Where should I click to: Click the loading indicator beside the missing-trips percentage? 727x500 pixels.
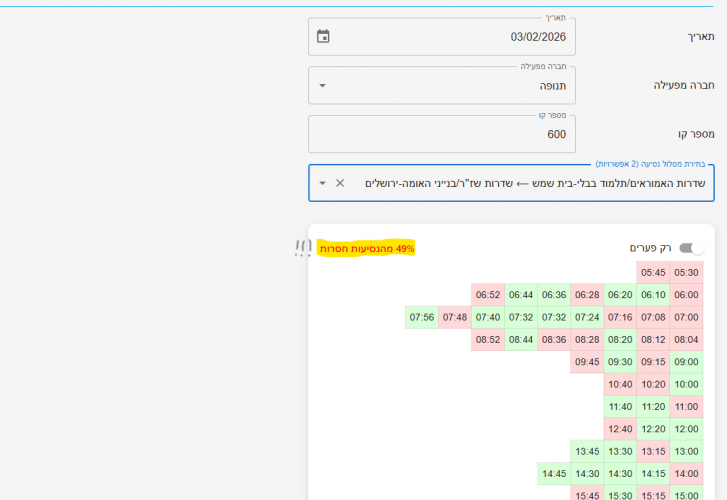tap(302, 248)
